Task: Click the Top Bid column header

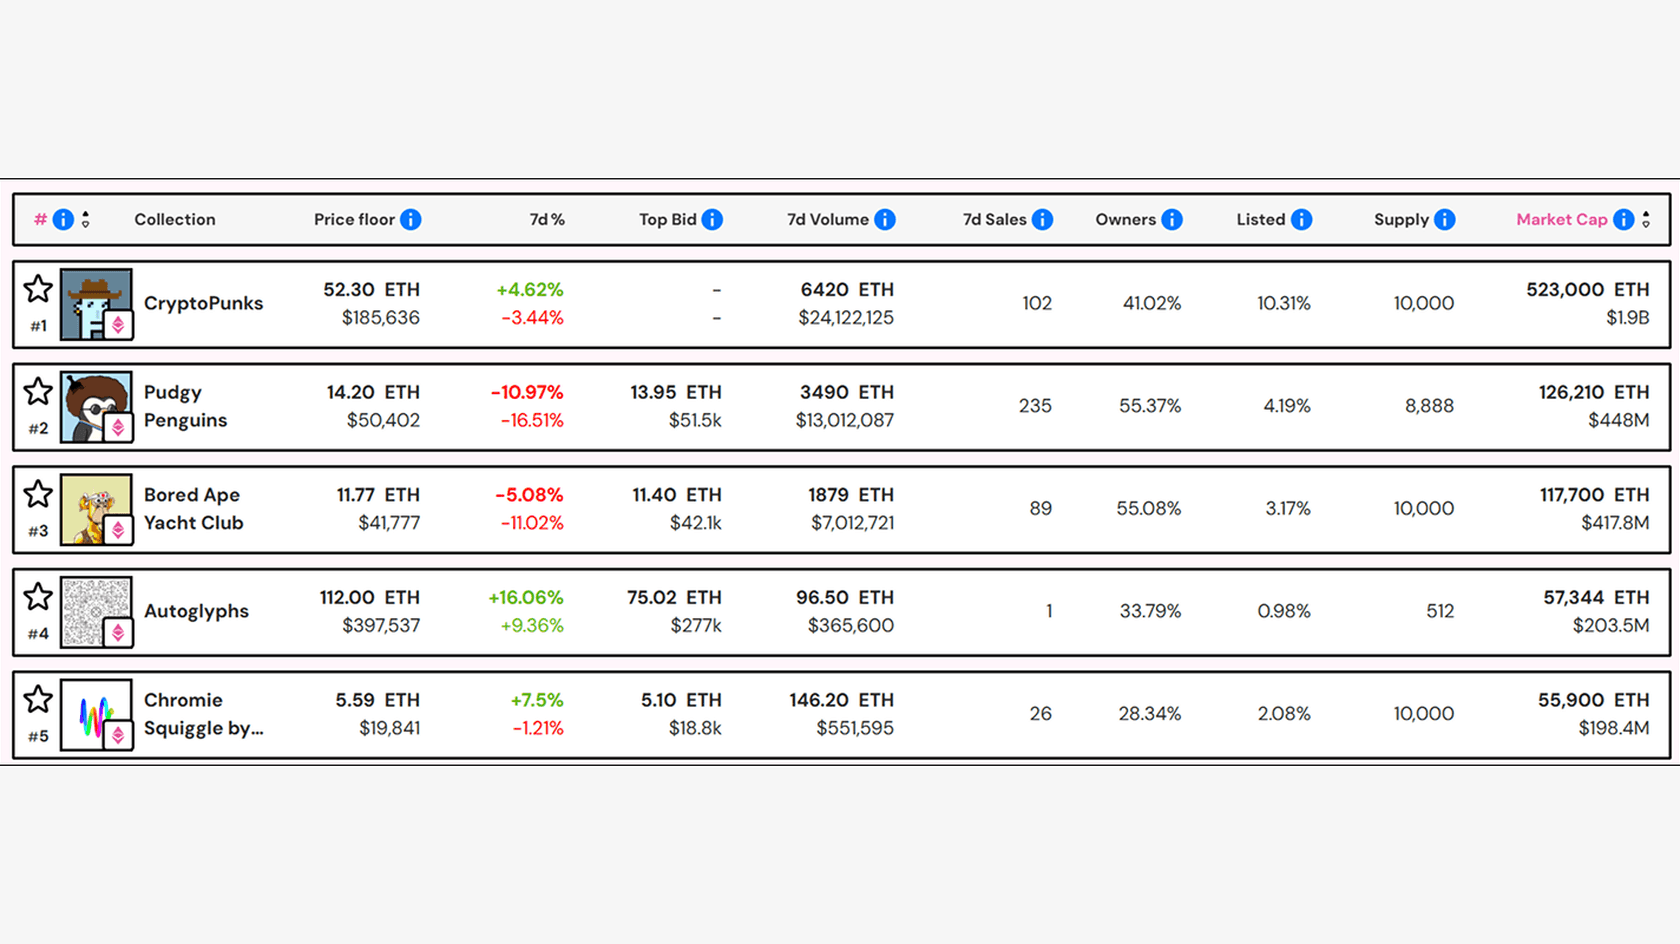Action: pyautogui.click(x=668, y=219)
